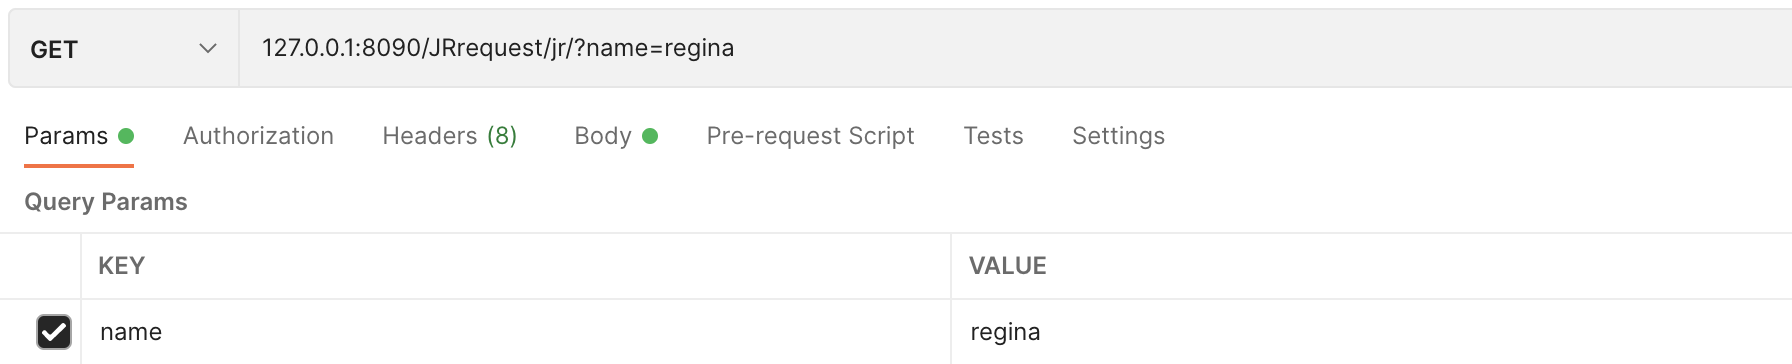Edit the name key cell

point(516,332)
